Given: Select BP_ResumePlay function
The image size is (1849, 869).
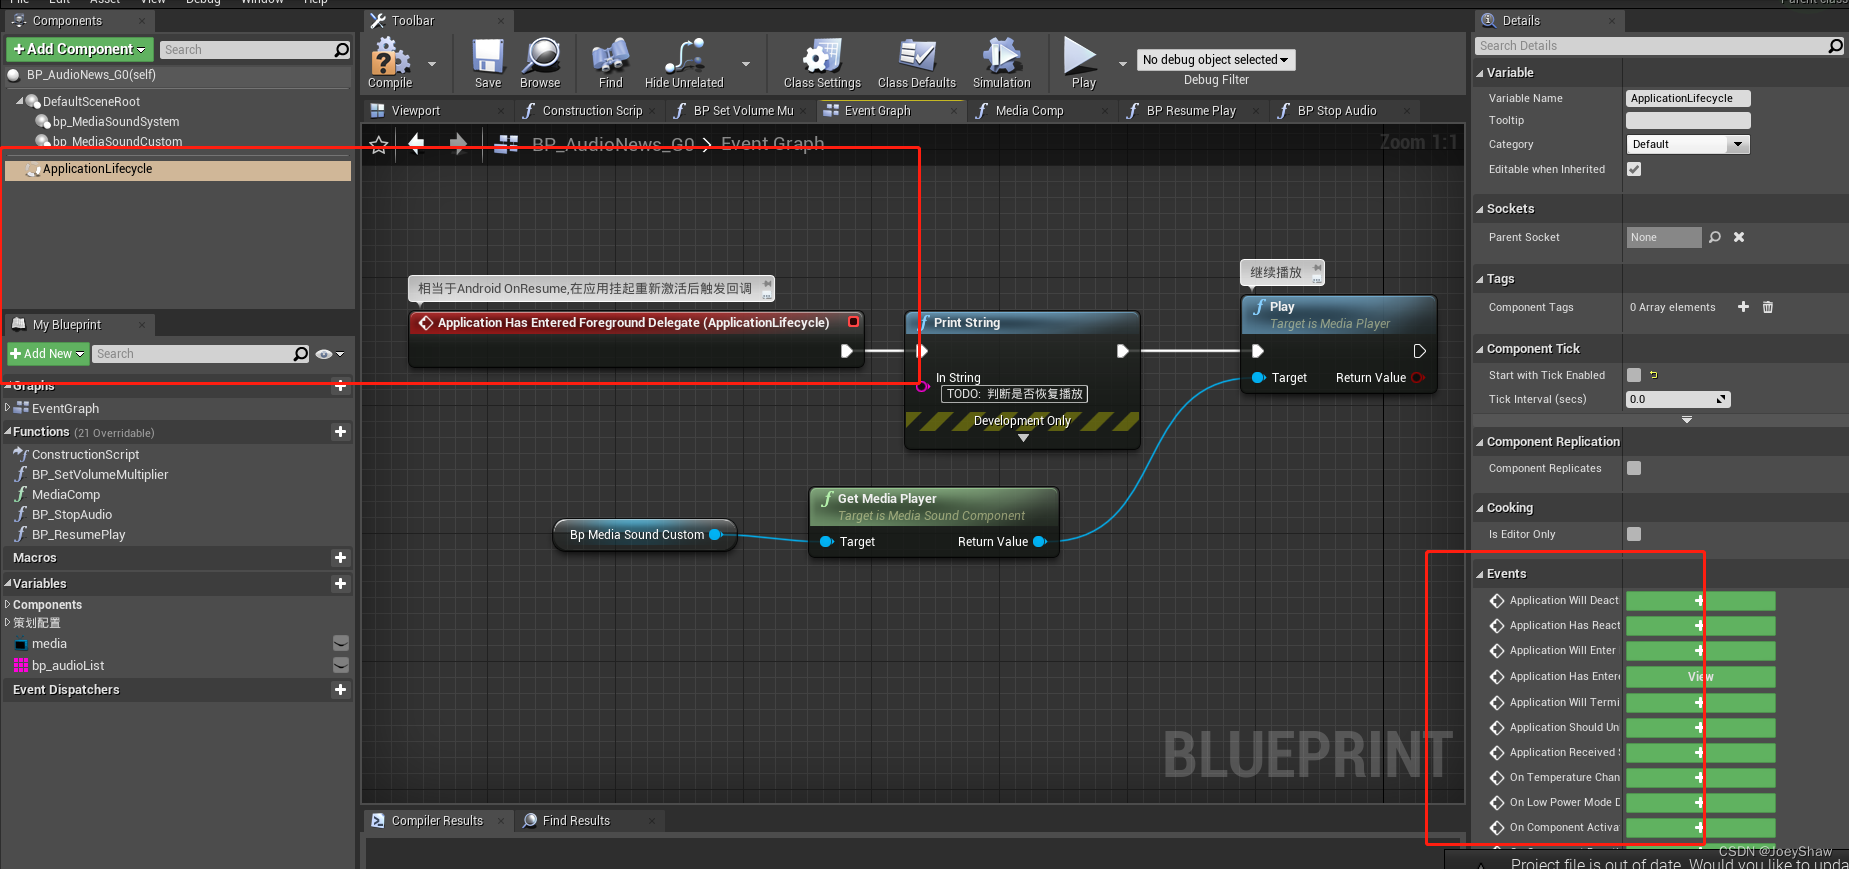Looking at the screenshot, I should pyautogui.click(x=78, y=535).
